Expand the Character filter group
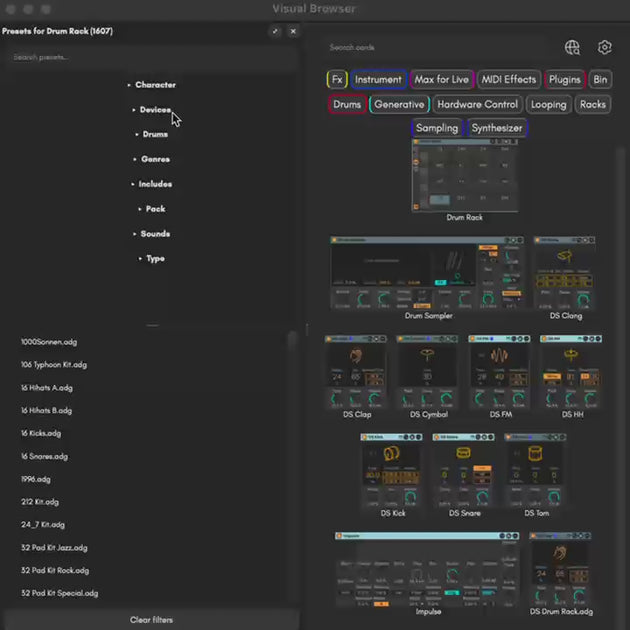630x630 pixels. 151,85
